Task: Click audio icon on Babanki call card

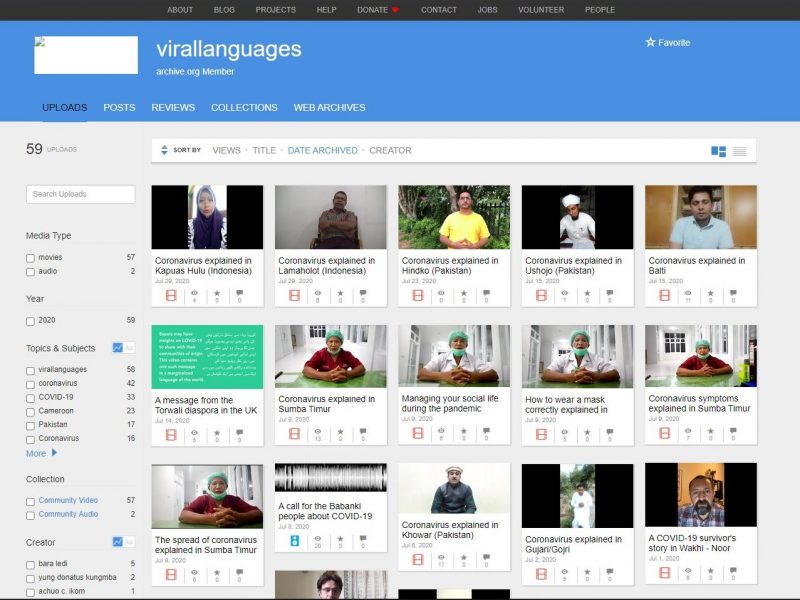Action: click(294, 541)
